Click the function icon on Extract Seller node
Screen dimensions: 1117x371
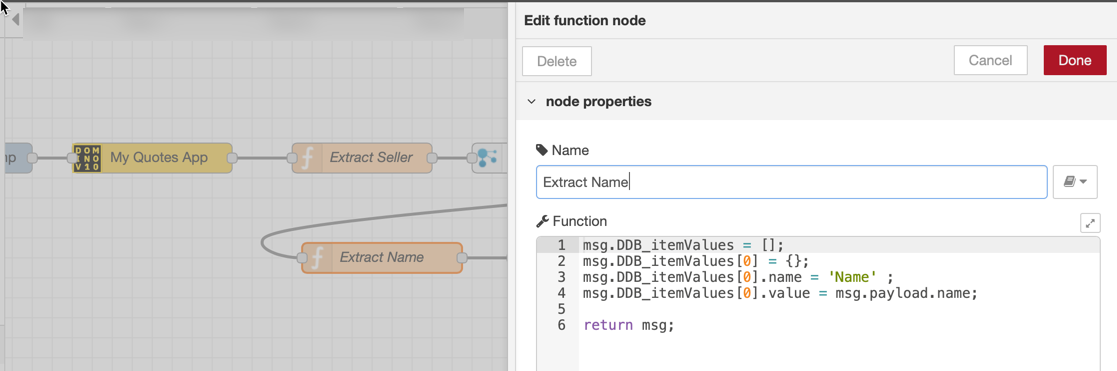[306, 157]
